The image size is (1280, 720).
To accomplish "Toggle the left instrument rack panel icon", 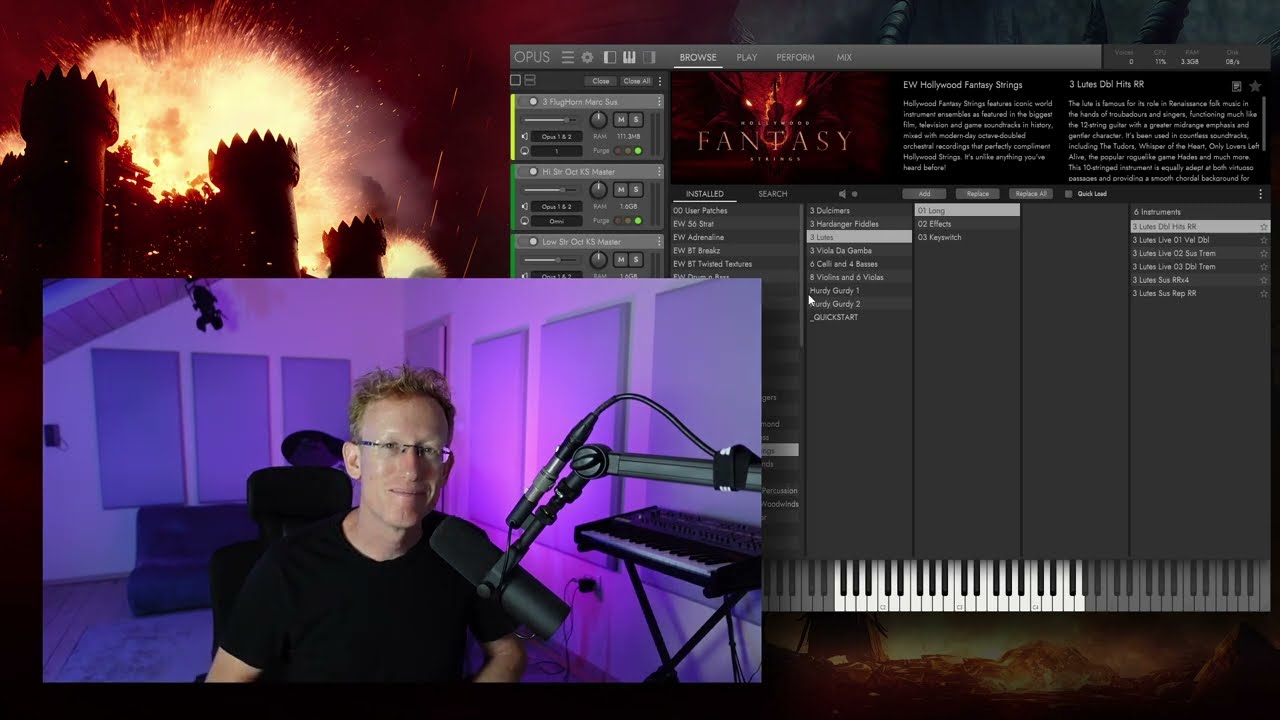I will point(610,58).
